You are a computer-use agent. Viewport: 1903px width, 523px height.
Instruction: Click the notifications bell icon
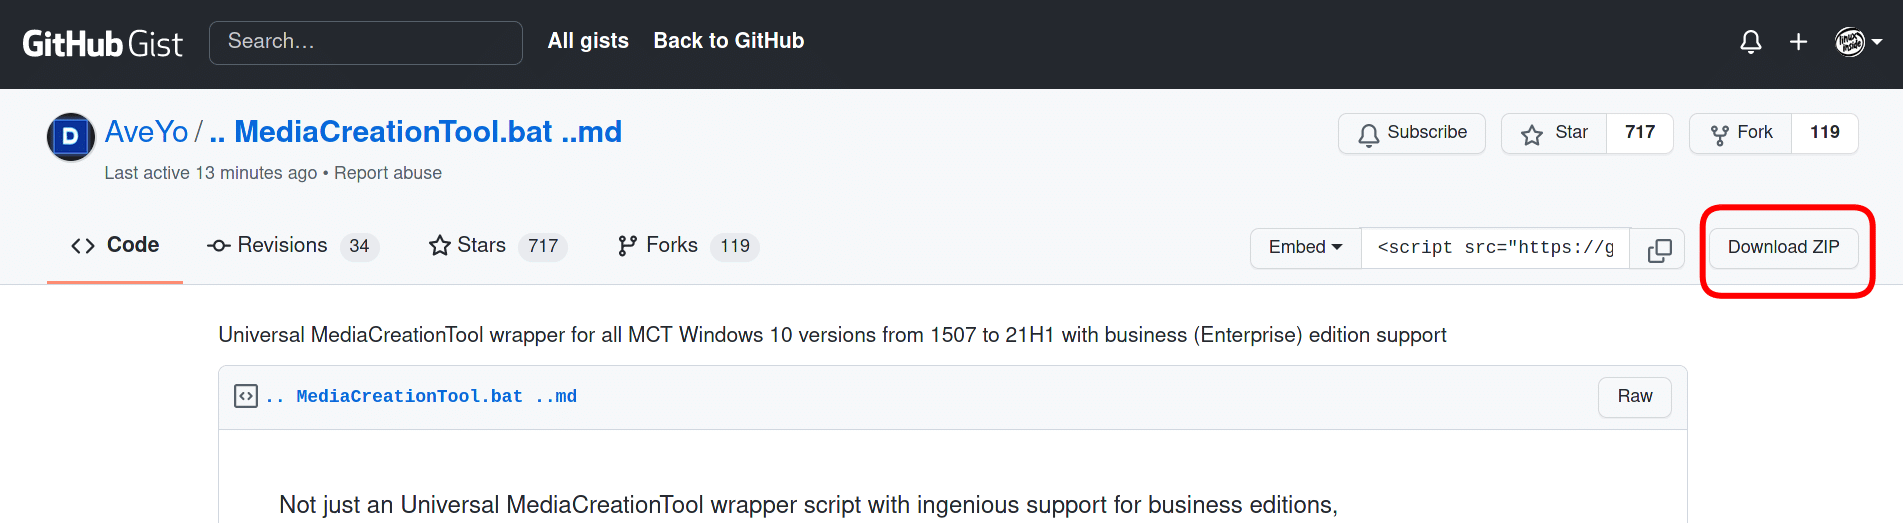[x=1750, y=42]
